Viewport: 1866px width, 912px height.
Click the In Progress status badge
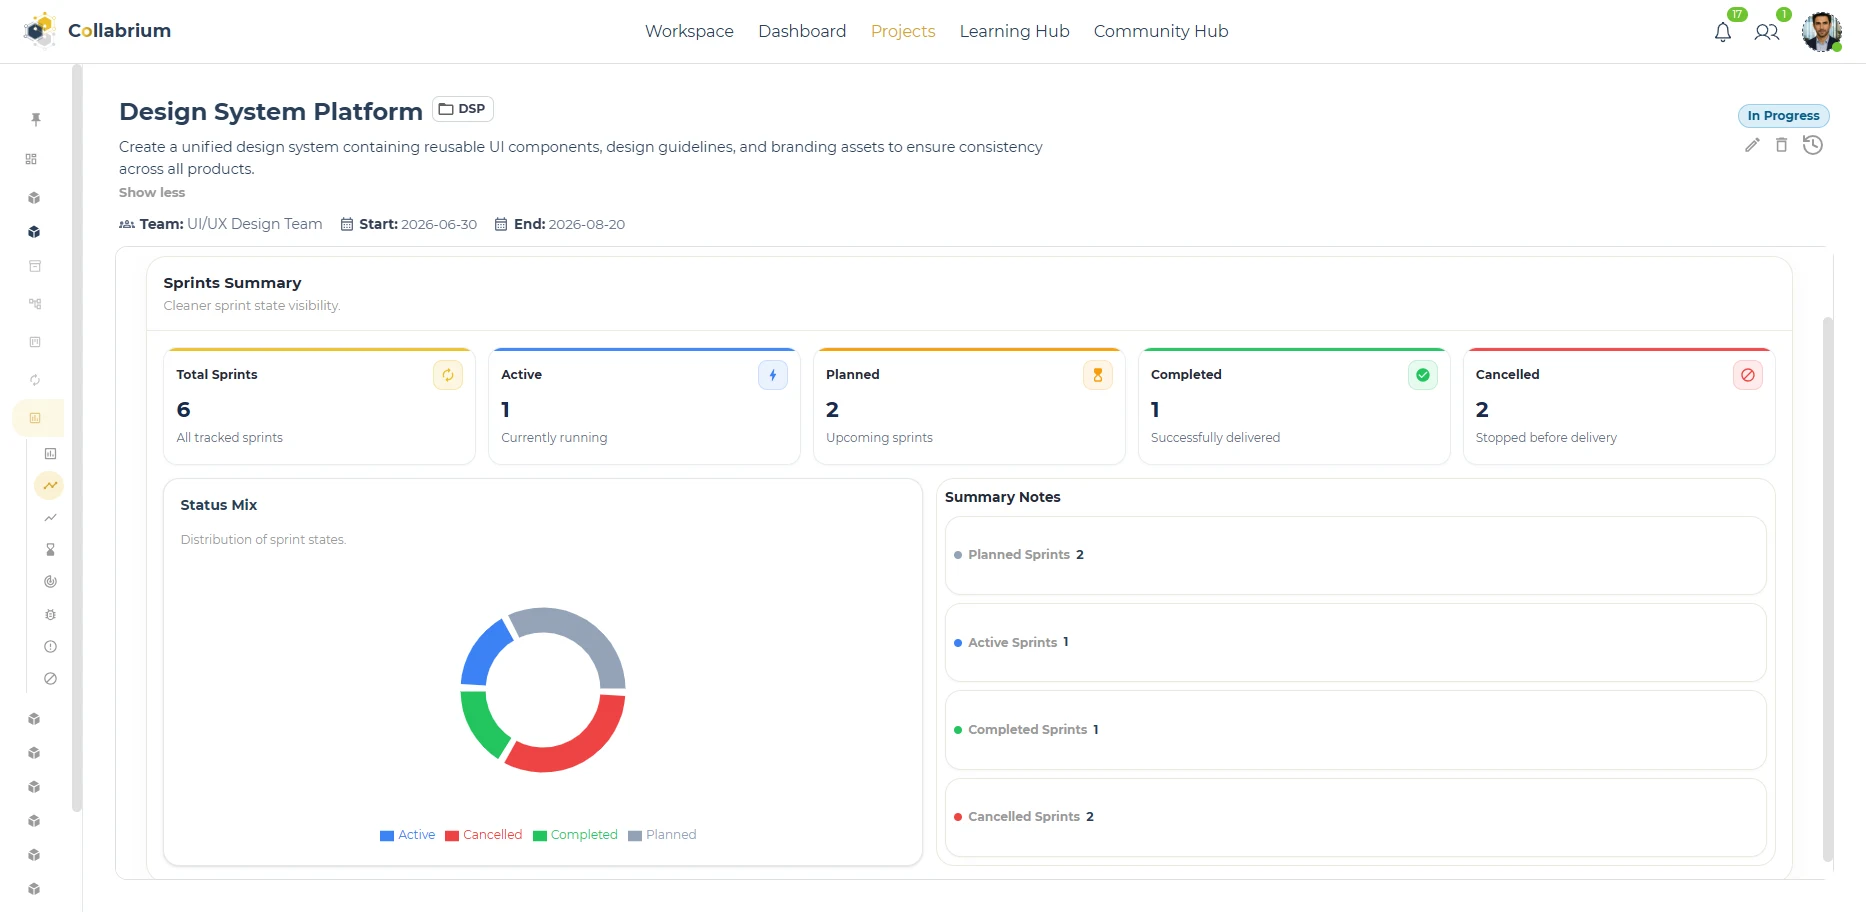coord(1783,116)
